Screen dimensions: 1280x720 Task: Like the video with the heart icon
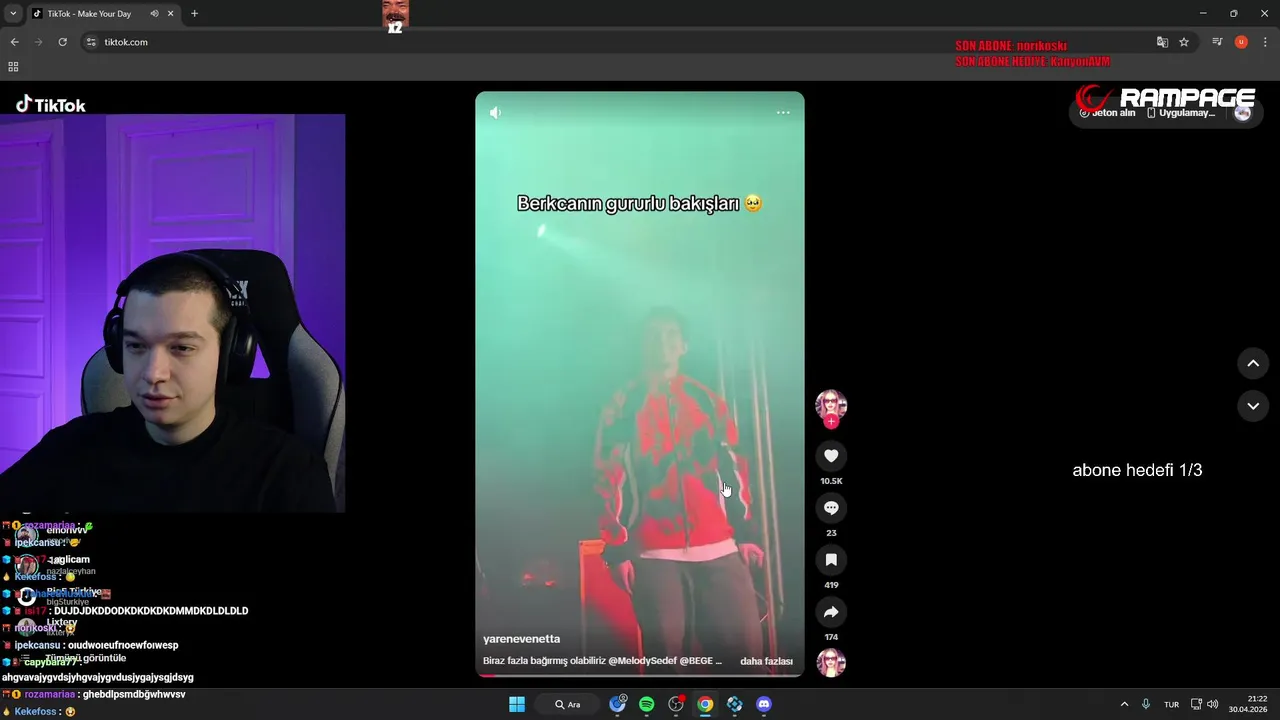click(x=831, y=456)
